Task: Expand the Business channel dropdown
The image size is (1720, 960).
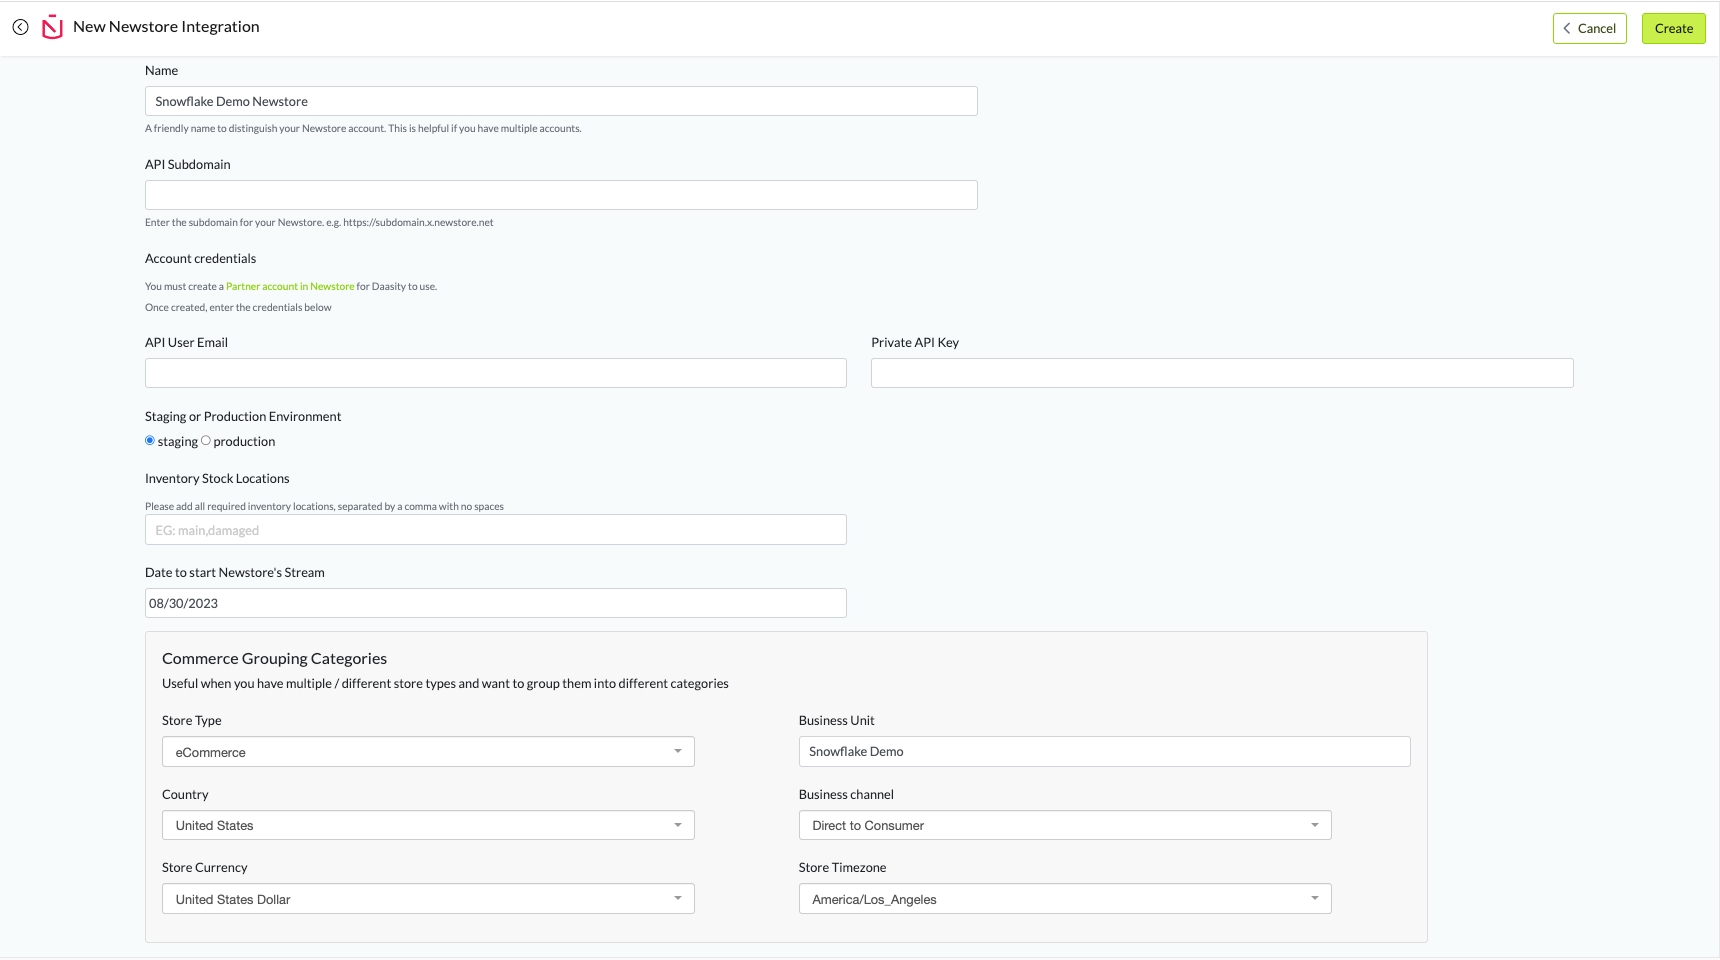Action: pos(1064,825)
